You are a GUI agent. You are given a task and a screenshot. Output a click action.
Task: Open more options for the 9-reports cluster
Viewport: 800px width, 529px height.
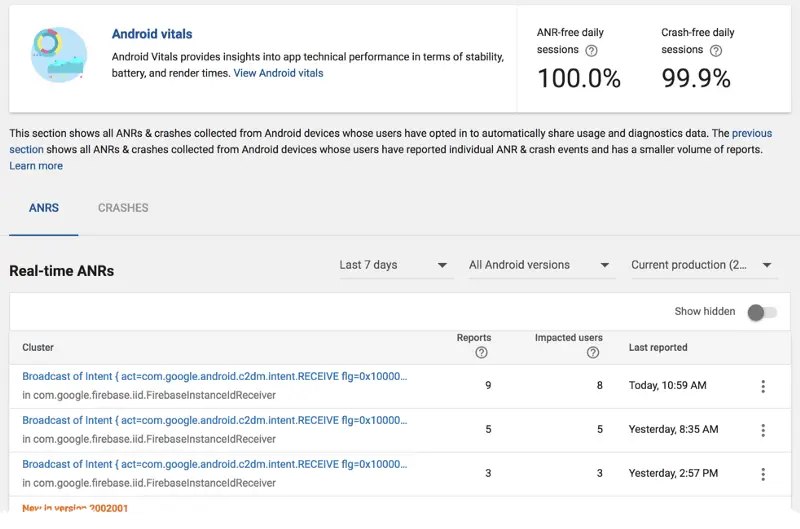tap(763, 386)
